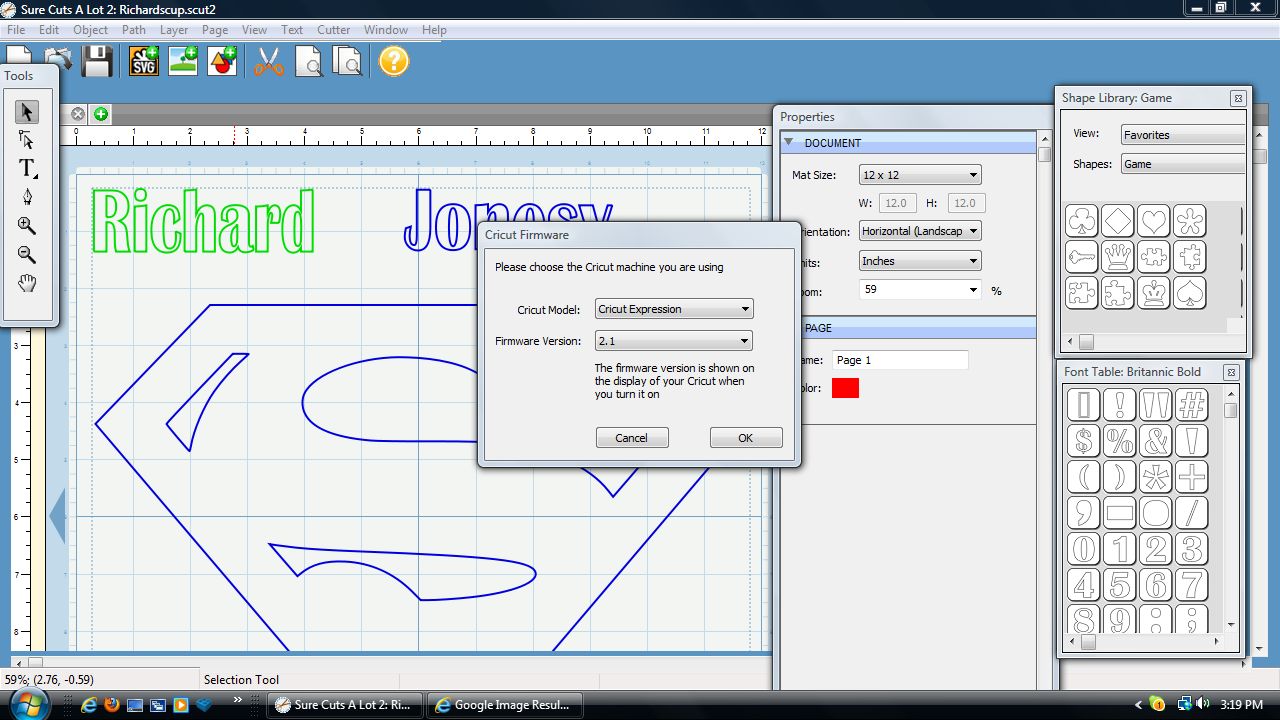Open the shapes library icon

(x=222, y=61)
